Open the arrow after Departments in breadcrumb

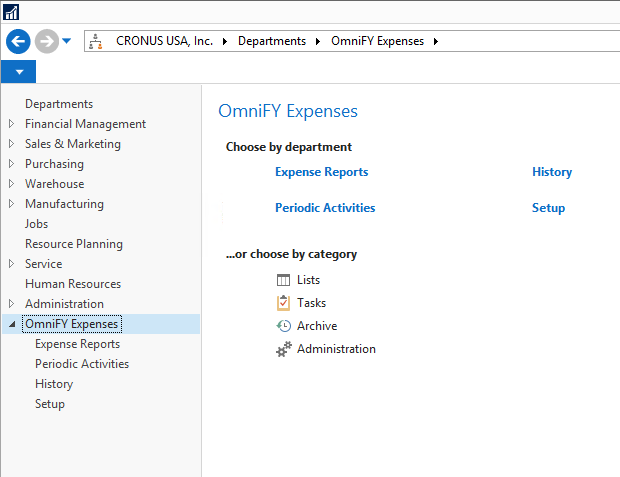(318, 41)
